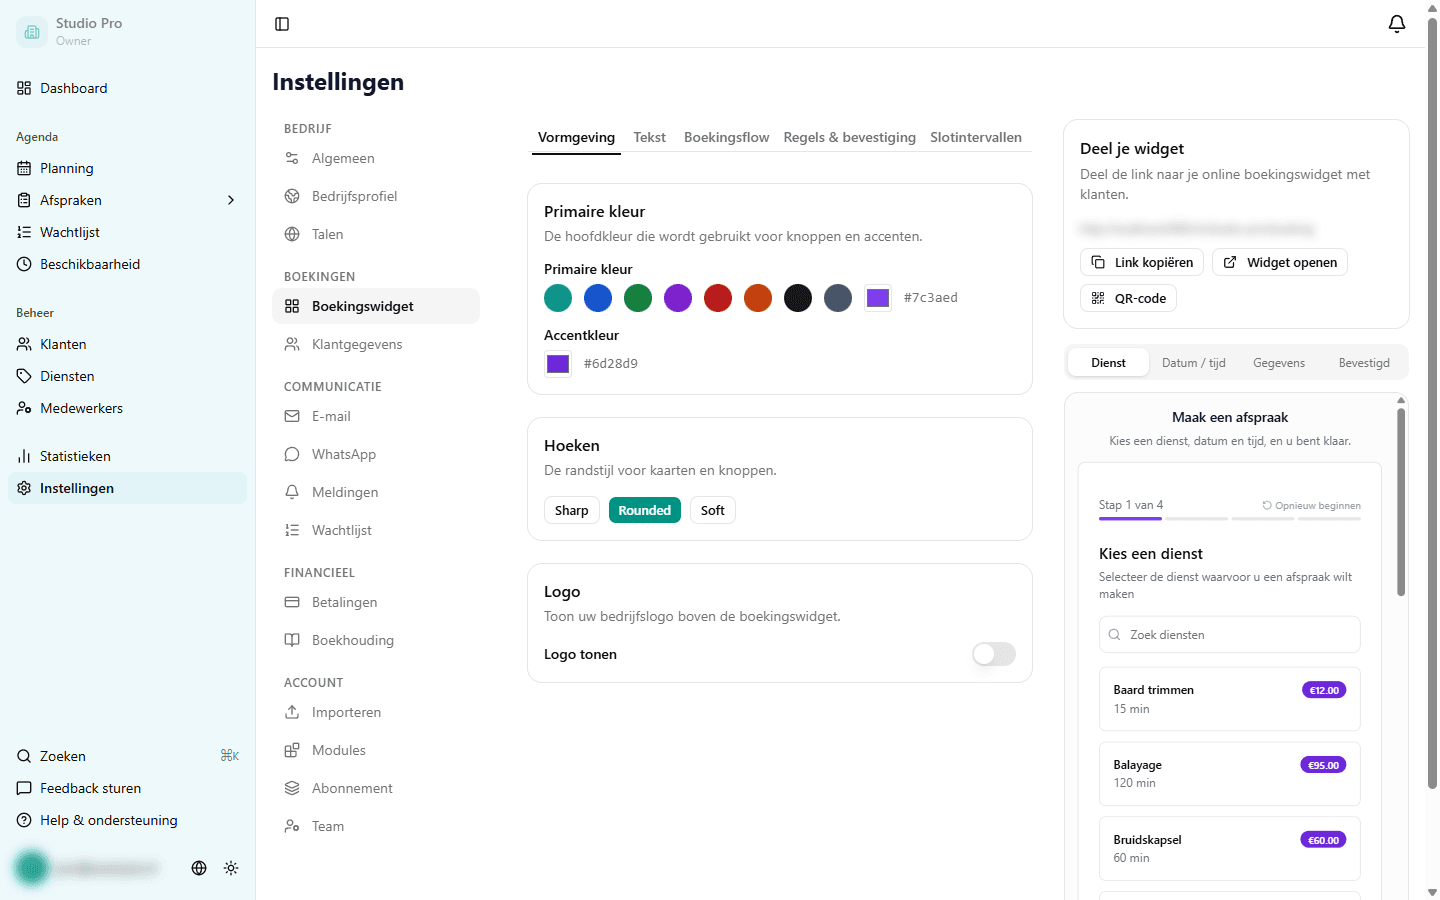
Task: Select Rounded corner style
Action: [645, 510]
